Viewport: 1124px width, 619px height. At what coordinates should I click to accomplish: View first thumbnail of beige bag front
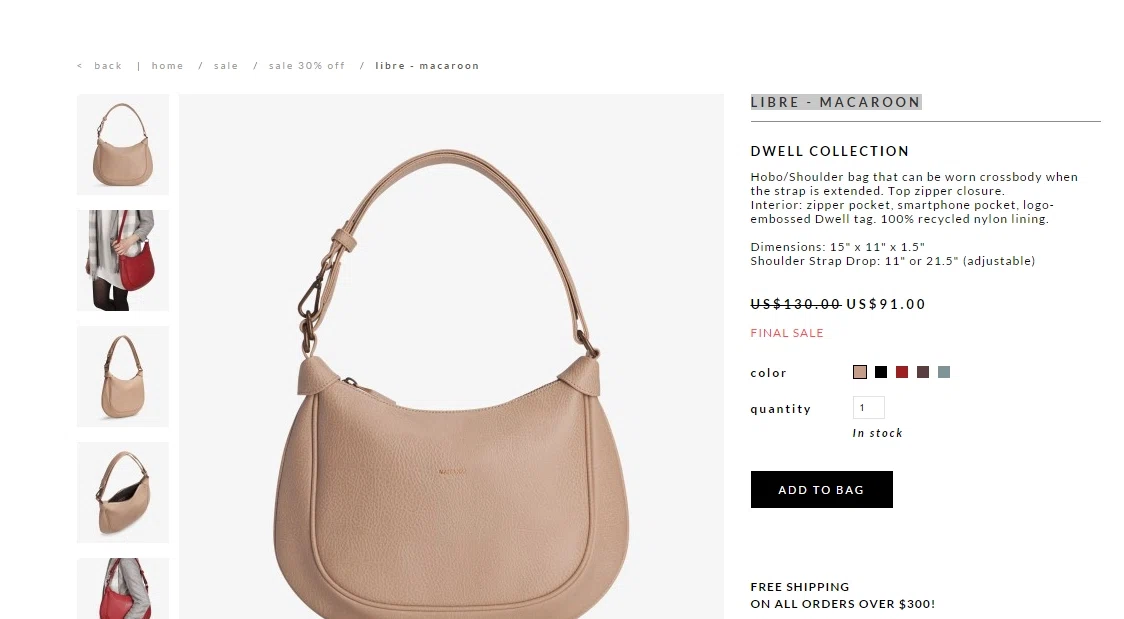click(123, 145)
